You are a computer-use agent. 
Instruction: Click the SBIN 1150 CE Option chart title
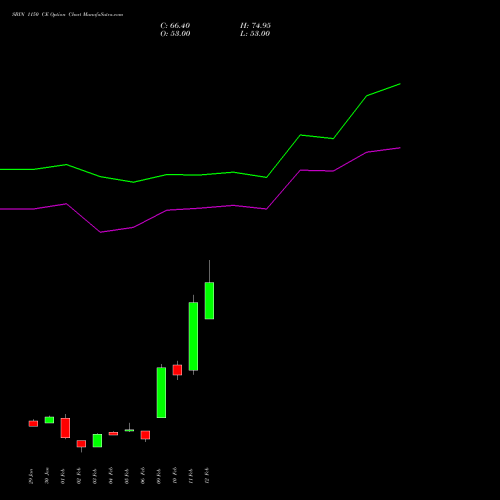[x=68, y=15]
